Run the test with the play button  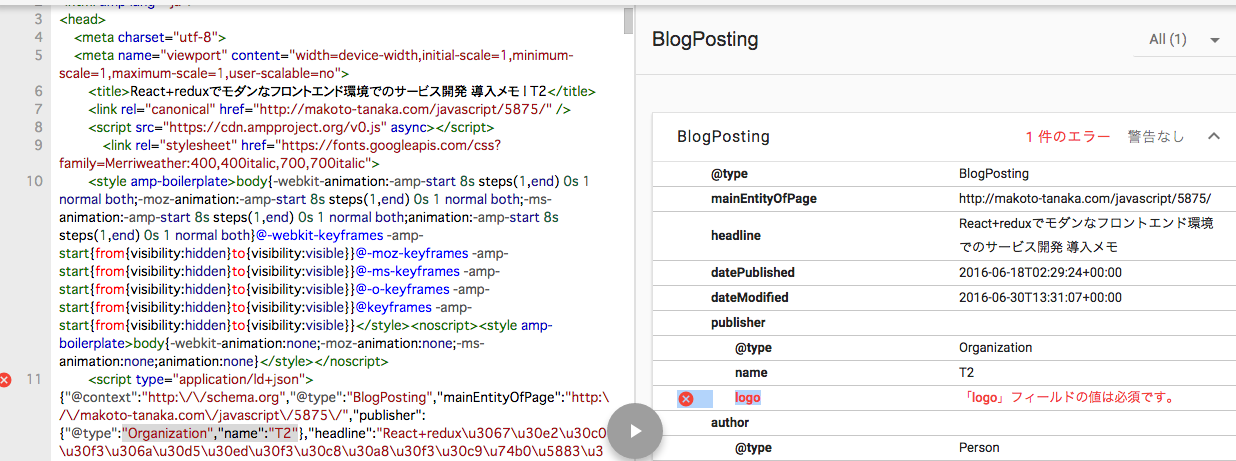tap(636, 431)
